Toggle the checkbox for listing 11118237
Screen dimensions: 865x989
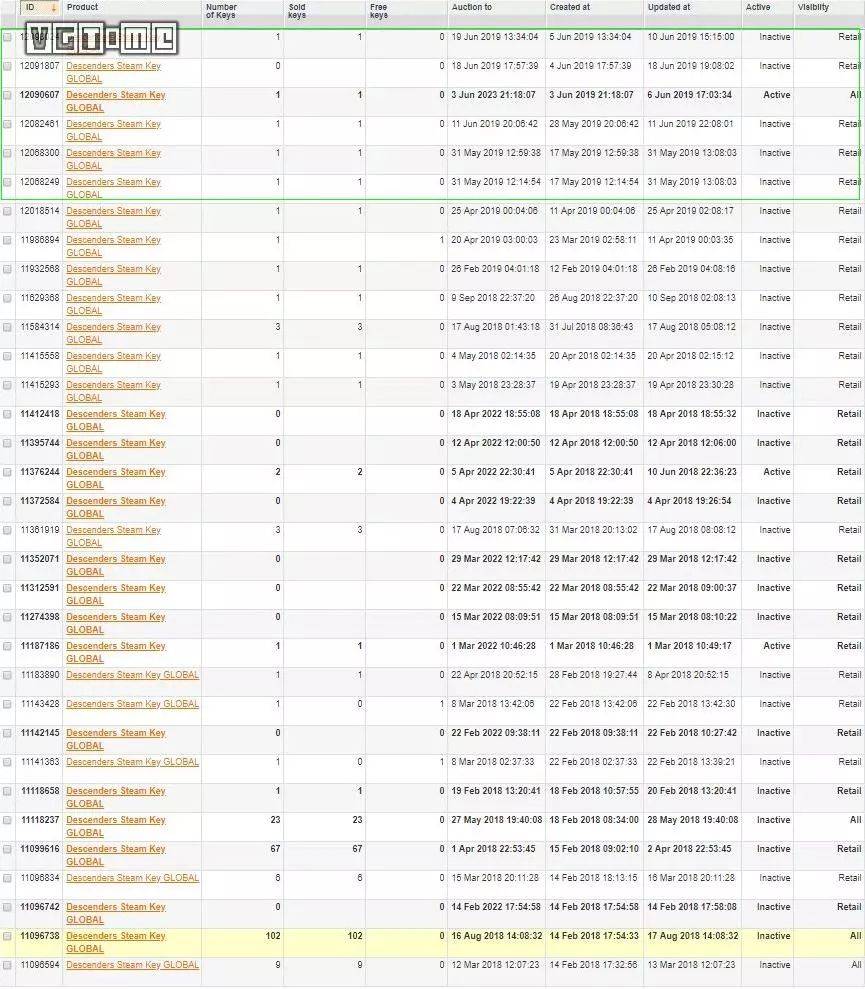coord(8,821)
